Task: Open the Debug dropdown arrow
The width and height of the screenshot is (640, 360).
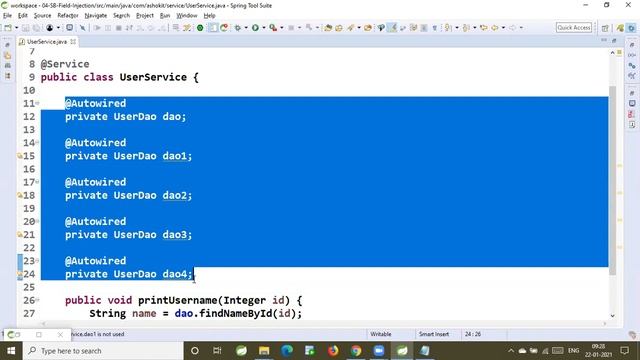Action: point(246,28)
